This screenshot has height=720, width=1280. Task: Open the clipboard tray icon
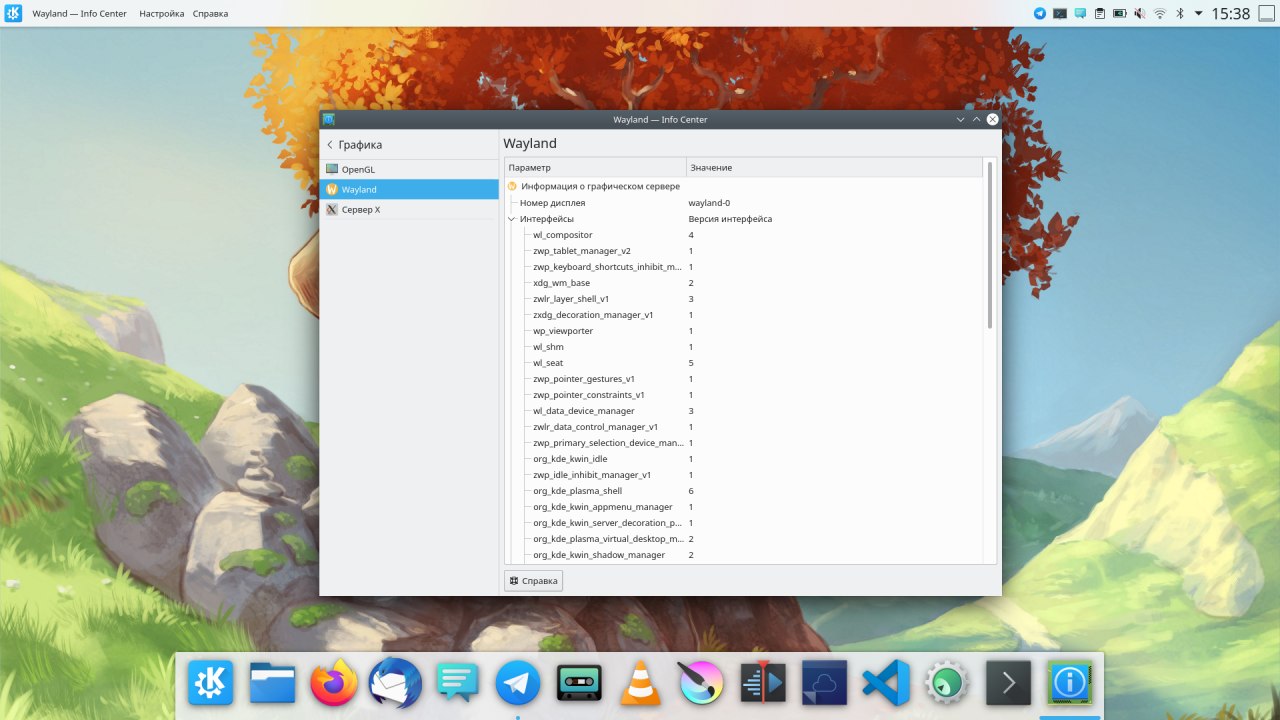pos(1100,13)
